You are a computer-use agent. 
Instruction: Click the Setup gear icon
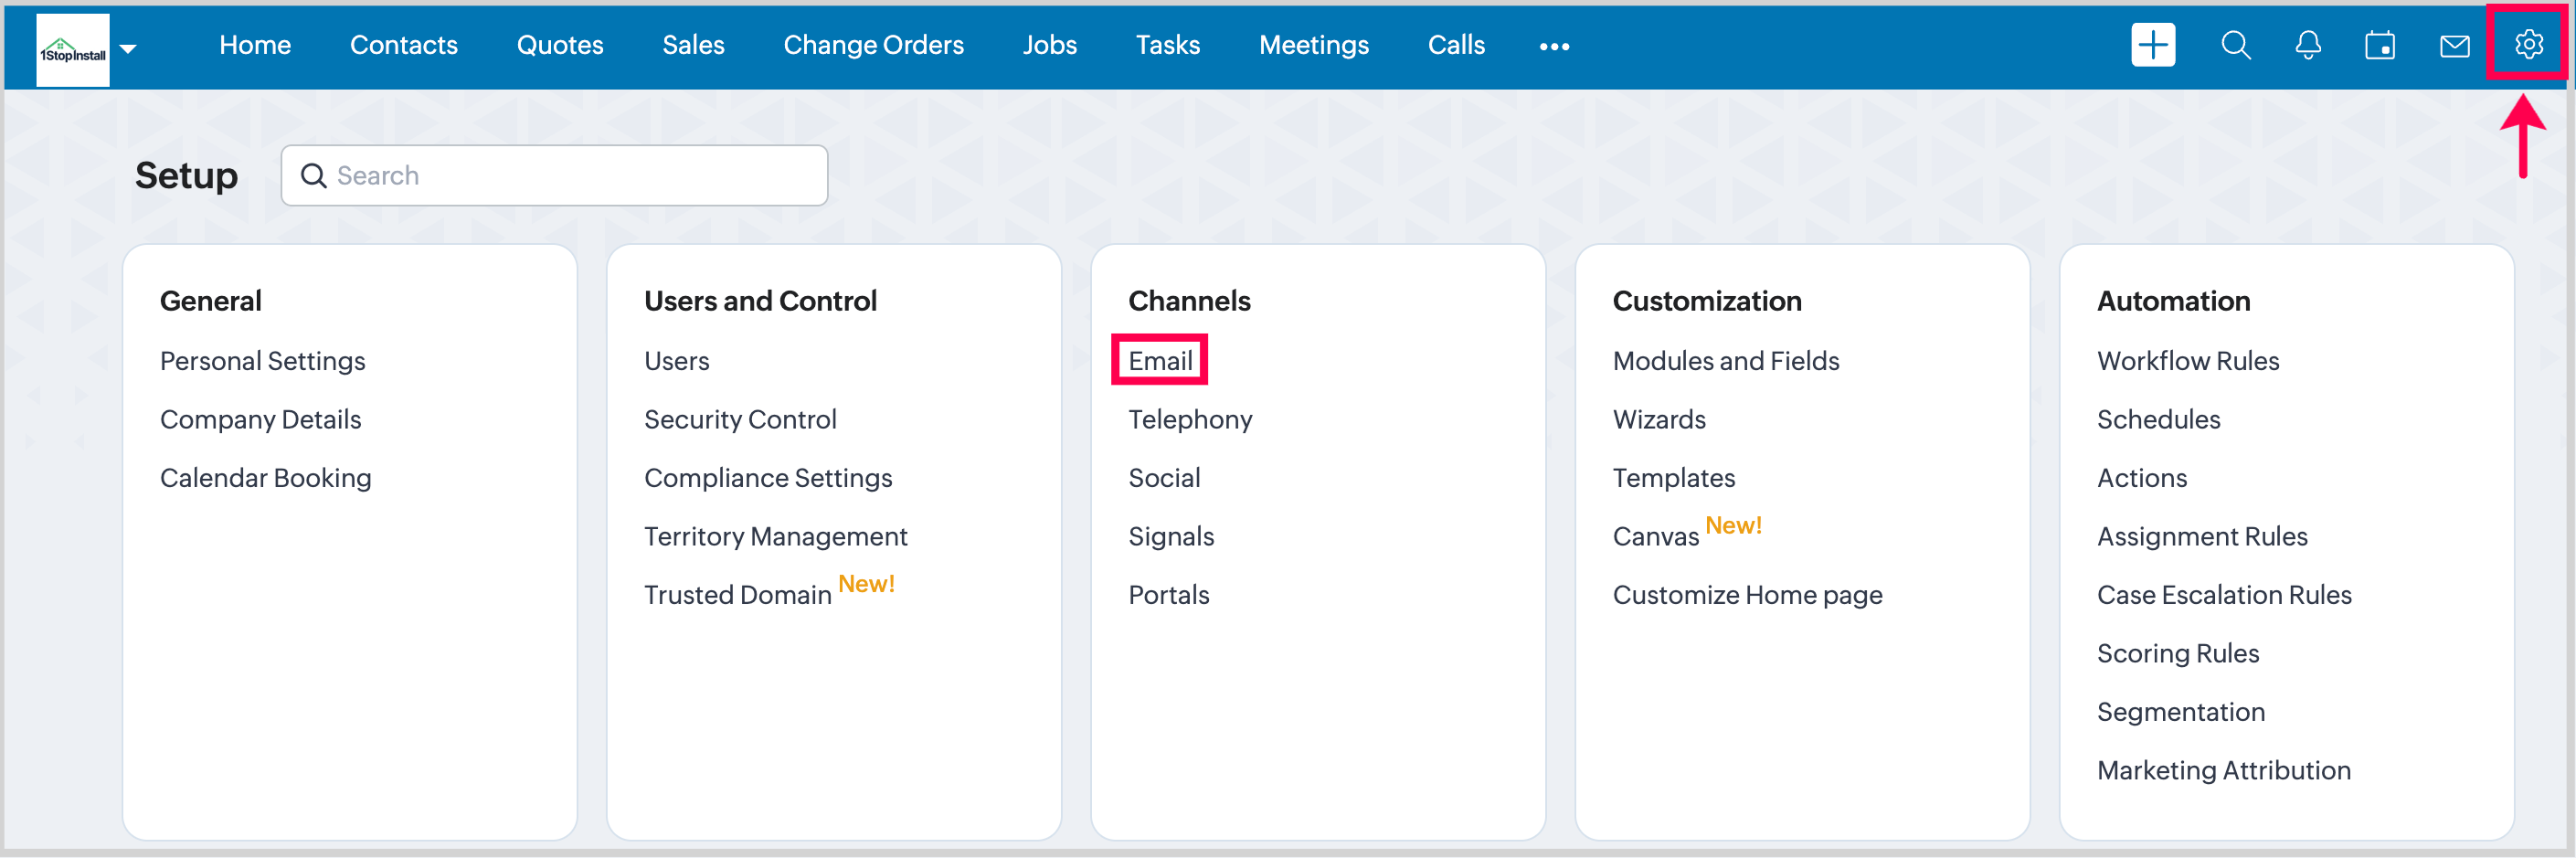click(x=2528, y=44)
